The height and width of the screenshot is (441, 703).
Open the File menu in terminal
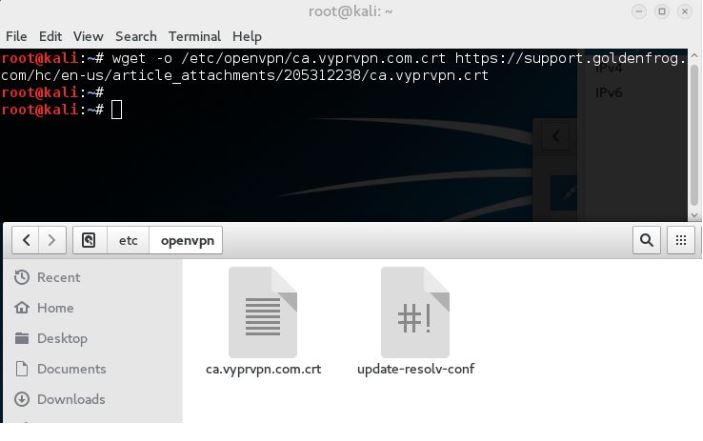[16, 36]
